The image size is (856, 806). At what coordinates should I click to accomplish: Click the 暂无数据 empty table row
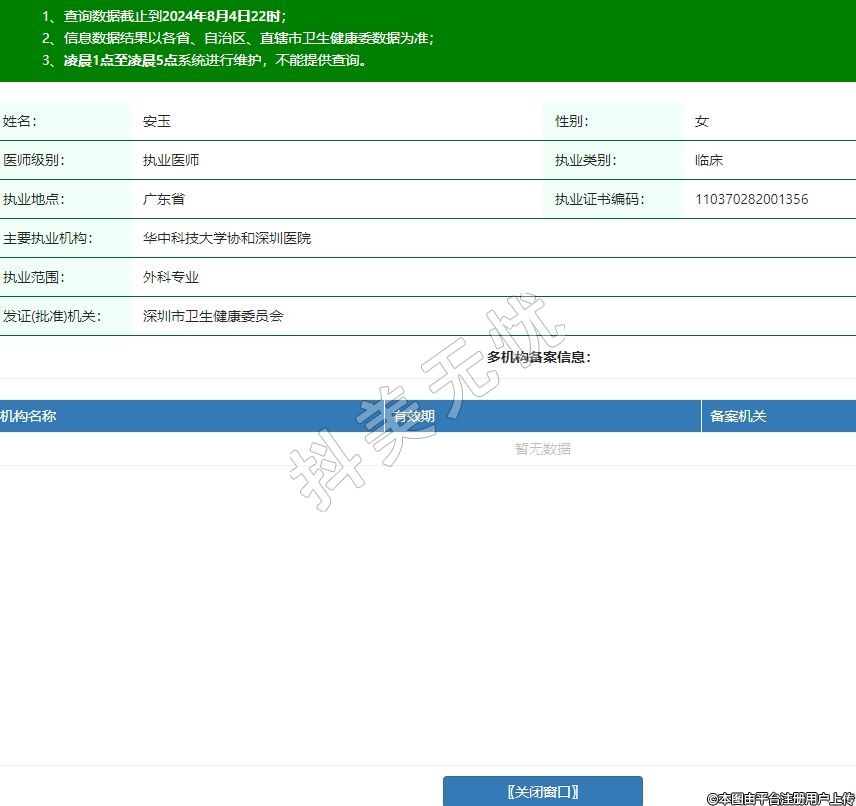[542, 449]
